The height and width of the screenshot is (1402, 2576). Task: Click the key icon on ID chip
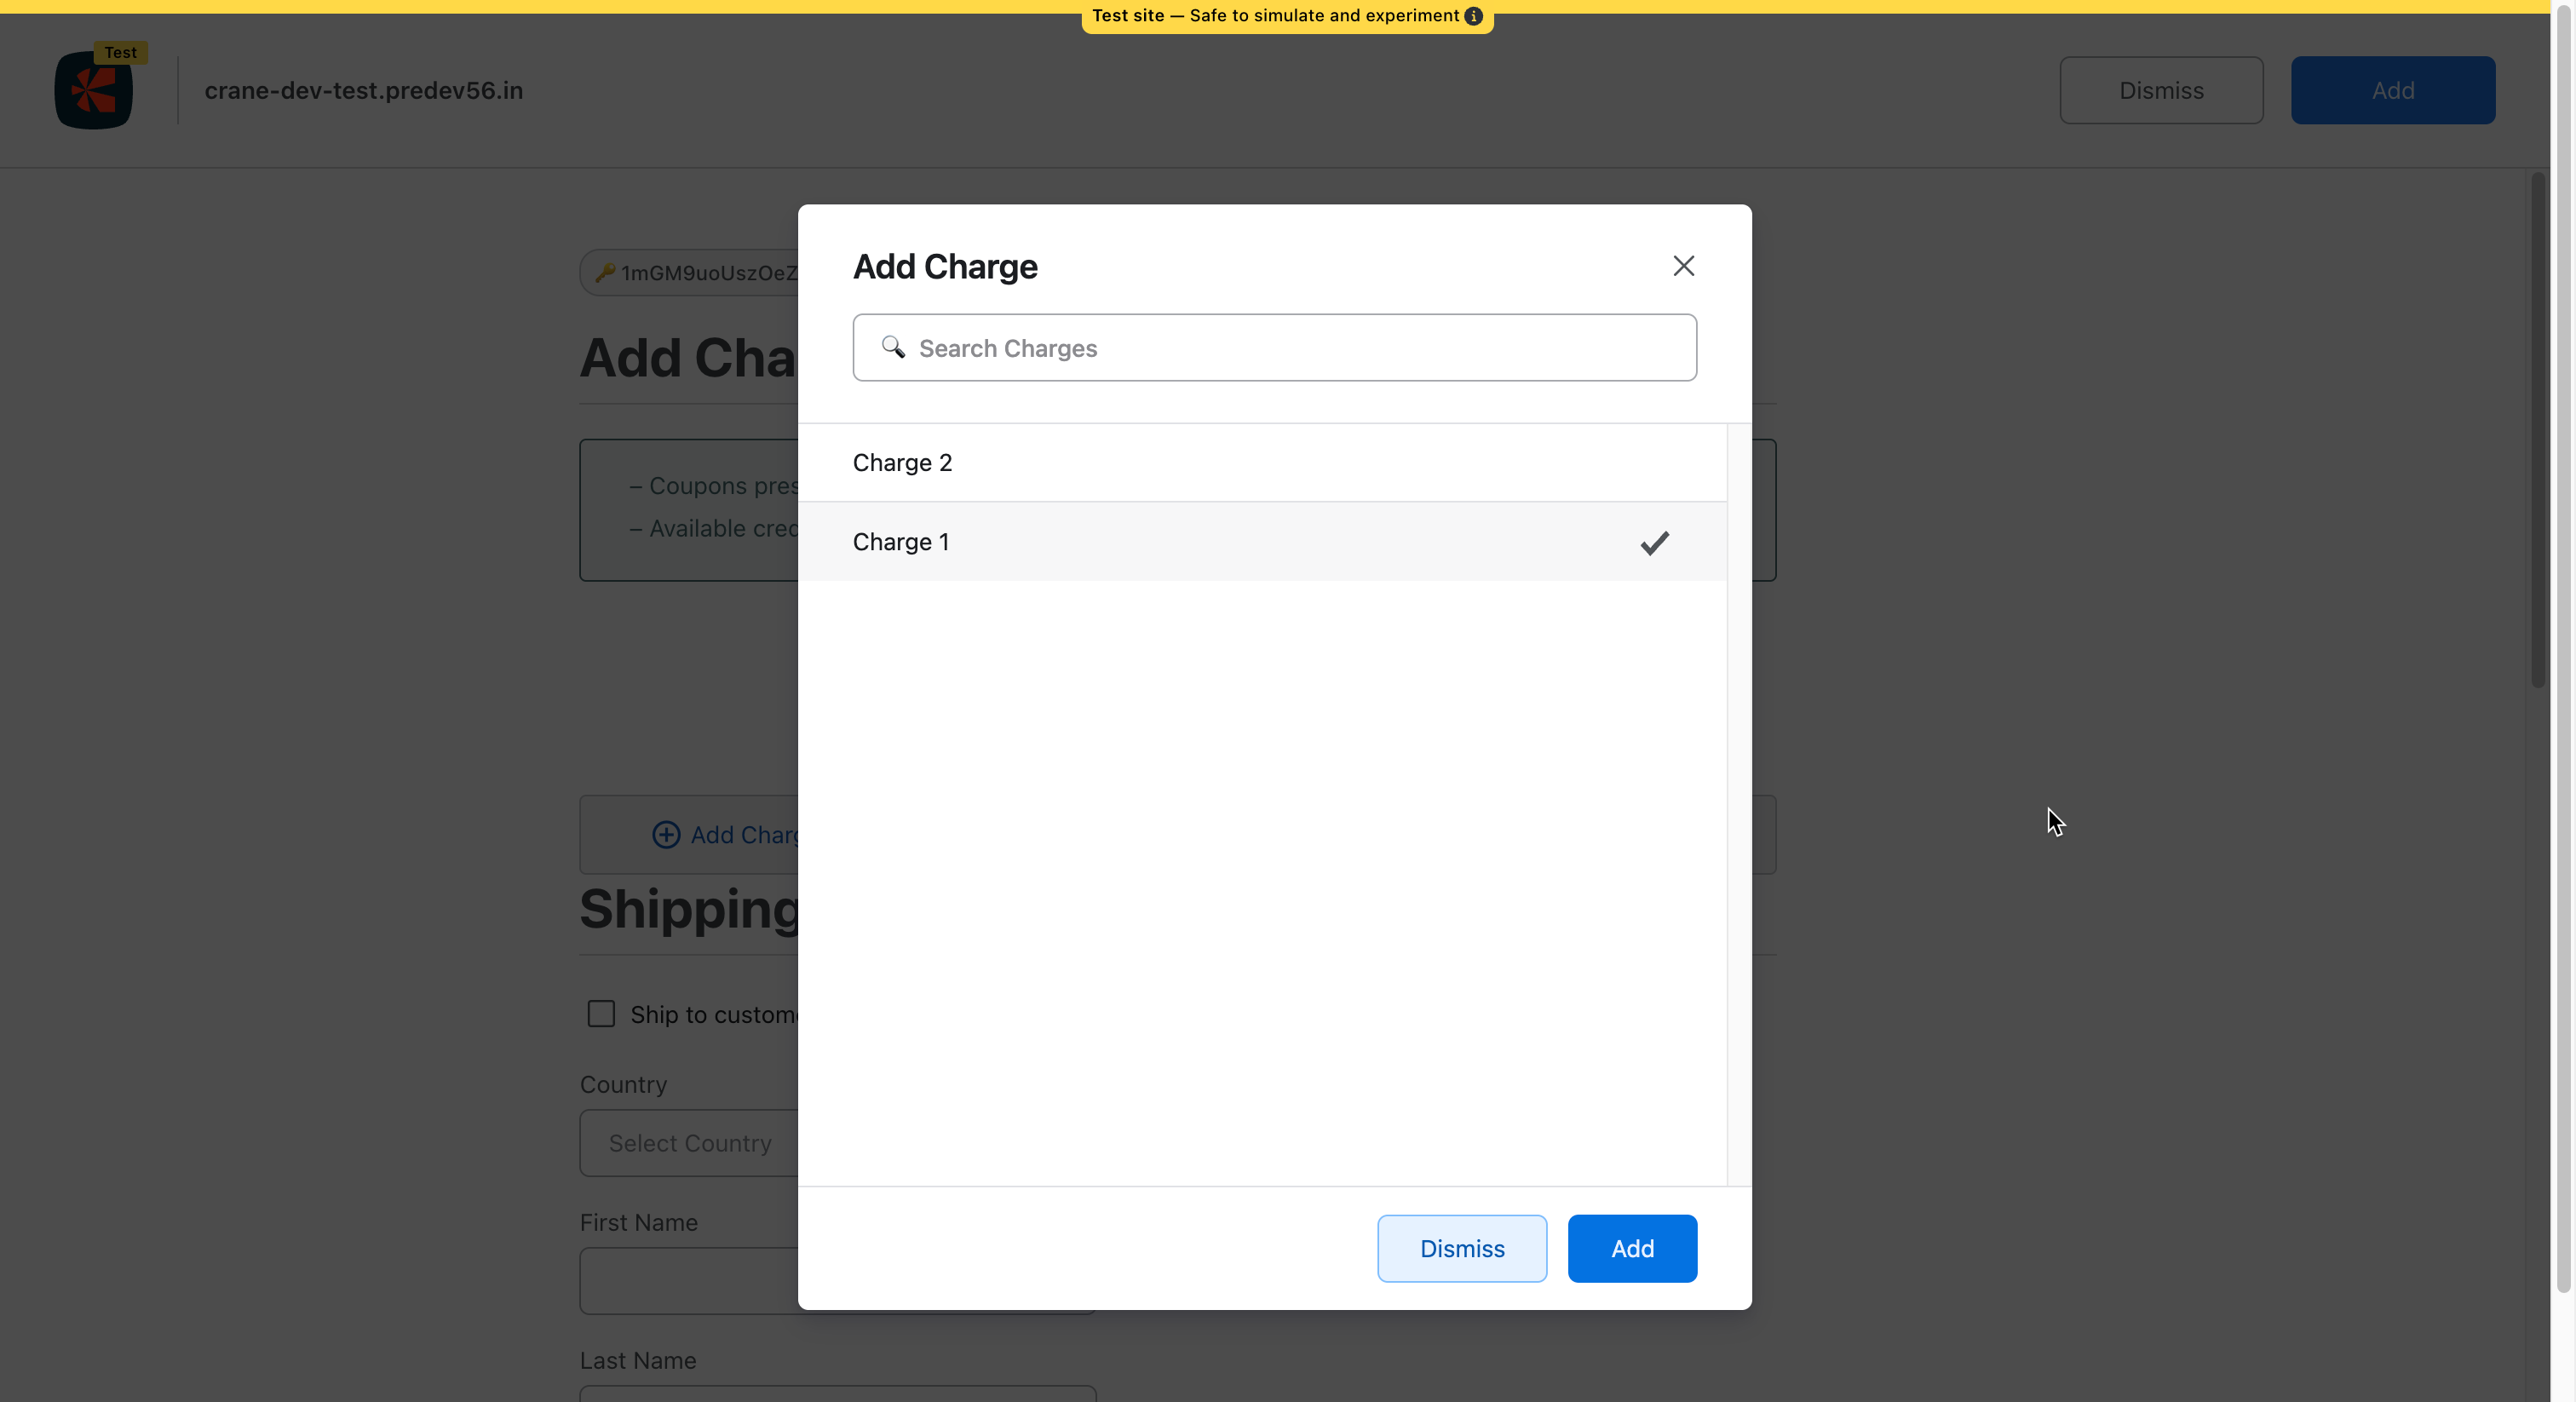pyautogui.click(x=605, y=273)
